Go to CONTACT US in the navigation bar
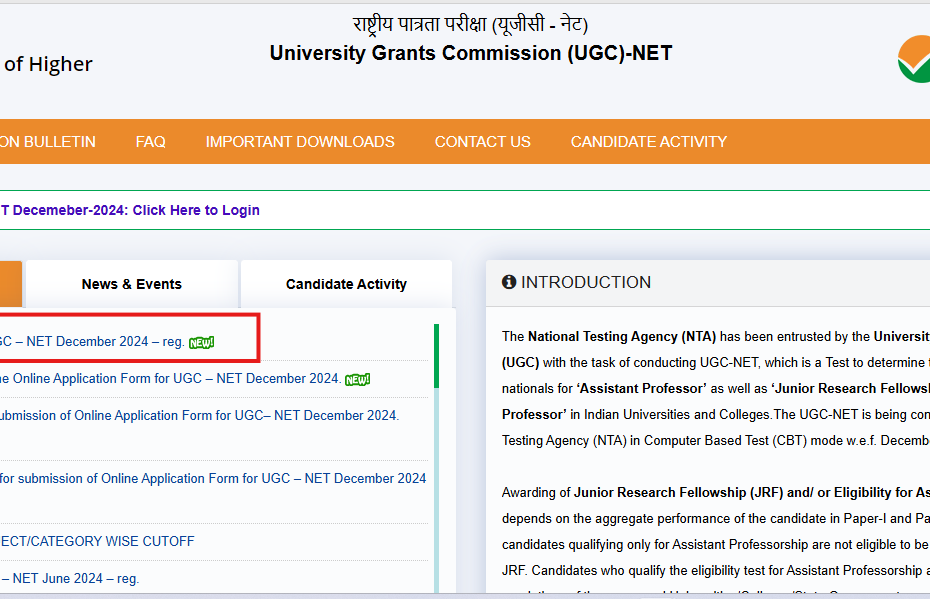930x599 pixels. click(482, 142)
